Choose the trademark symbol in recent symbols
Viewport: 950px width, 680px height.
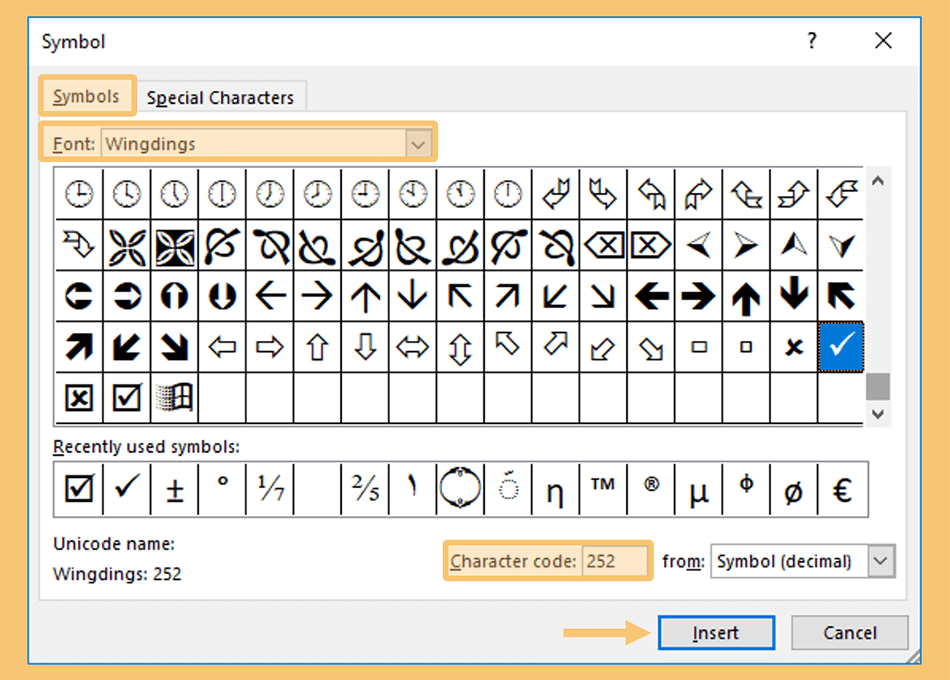pyautogui.click(x=603, y=489)
